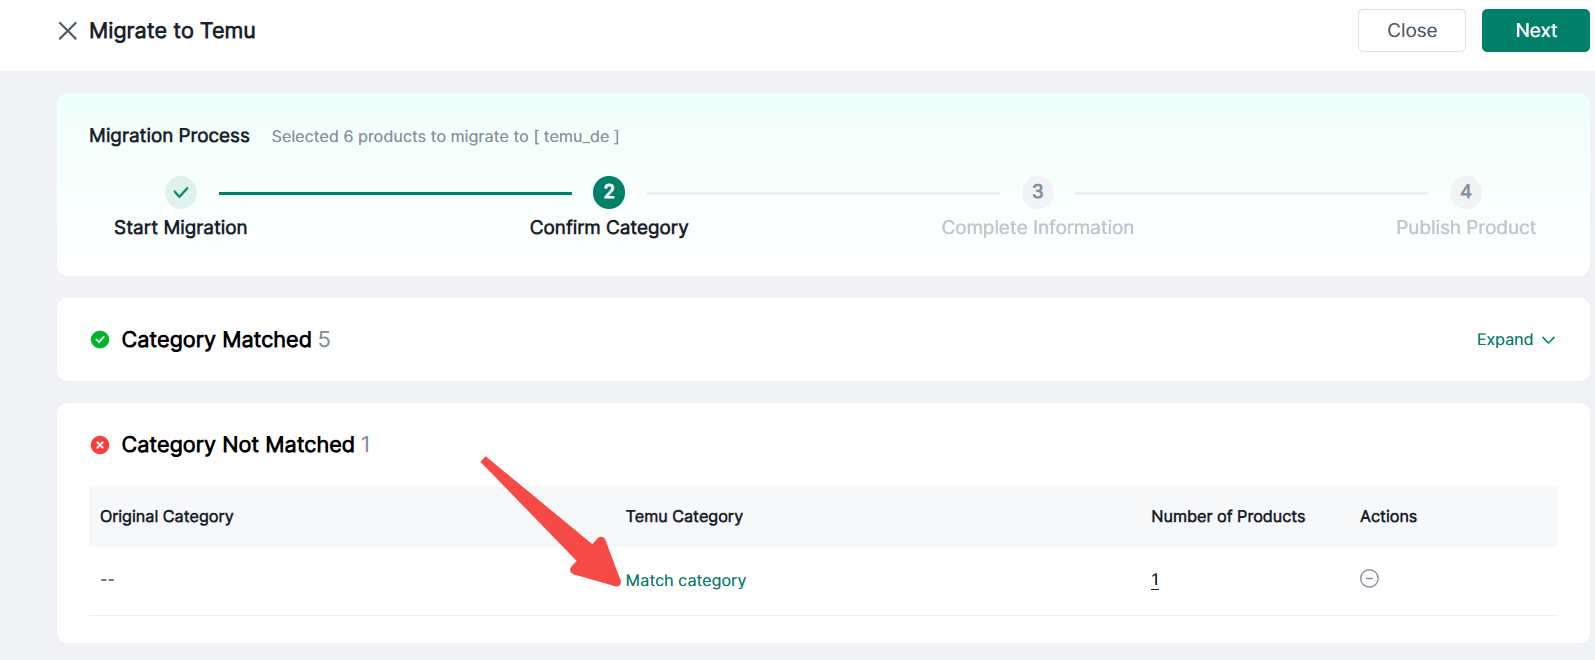Image resolution: width=1595 pixels, height=660 pixels.
Task: Open the Match category link
Action: coord(686,581)
